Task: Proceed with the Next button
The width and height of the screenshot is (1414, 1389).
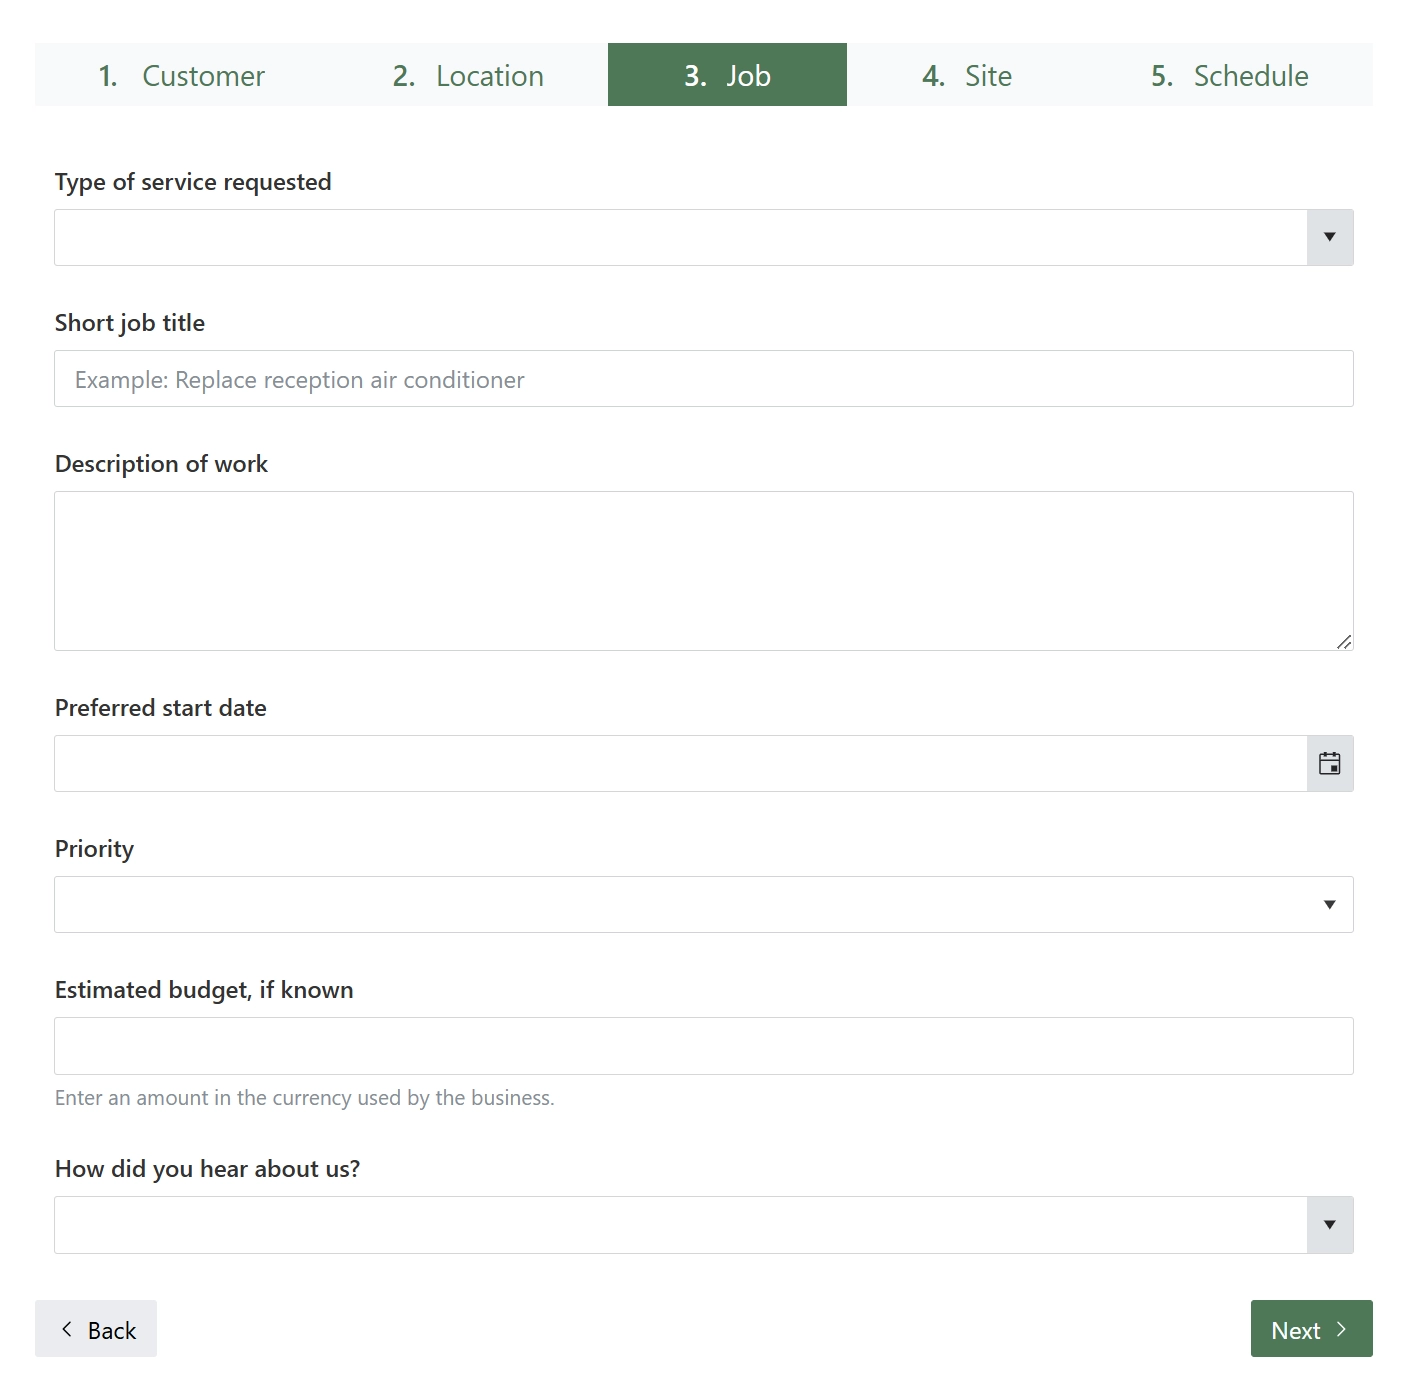Action: (x=1311, y=1329)
